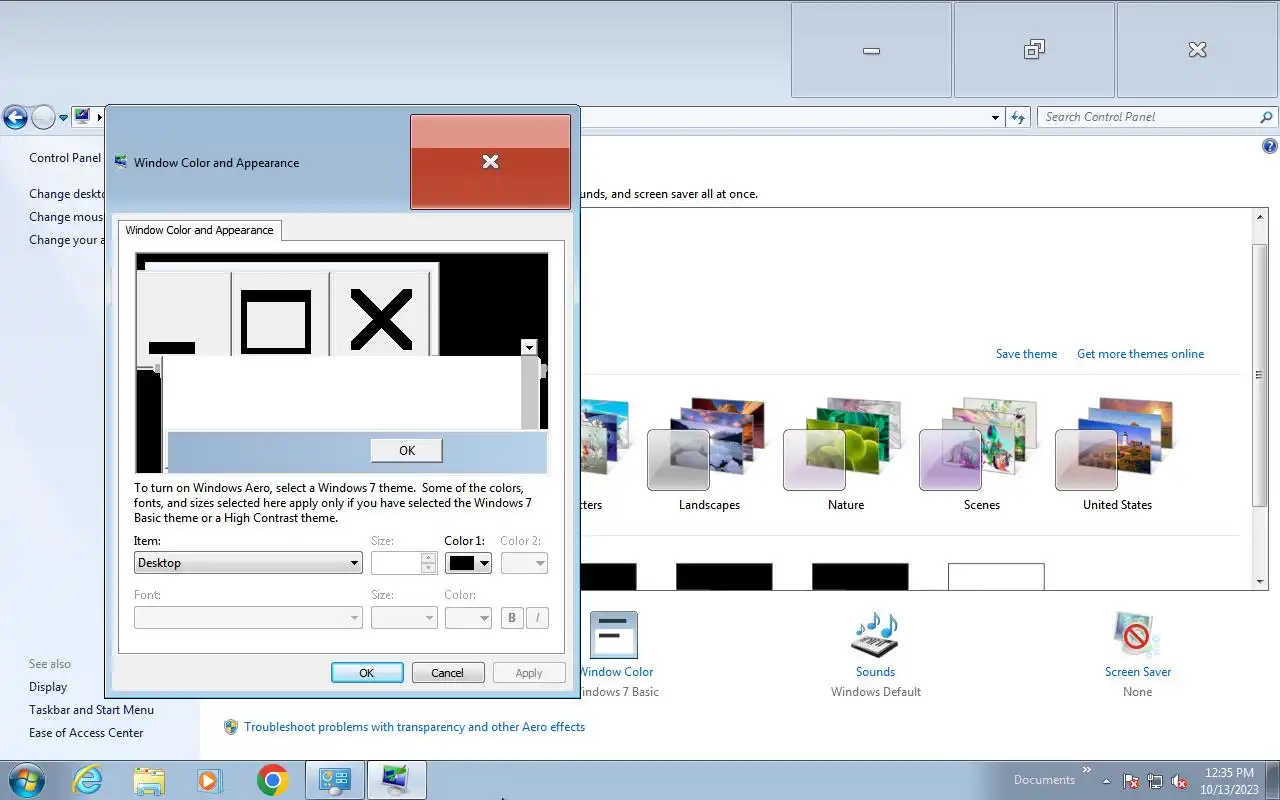Open Get more themes online link
The width and height of the screenshot is (1280, 800).
tap(1140, 354)
